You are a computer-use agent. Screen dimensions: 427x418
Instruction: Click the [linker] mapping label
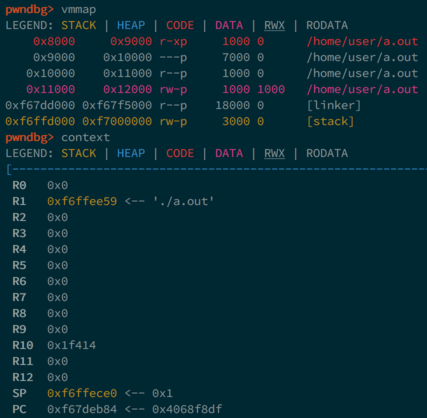coord(334,105)
